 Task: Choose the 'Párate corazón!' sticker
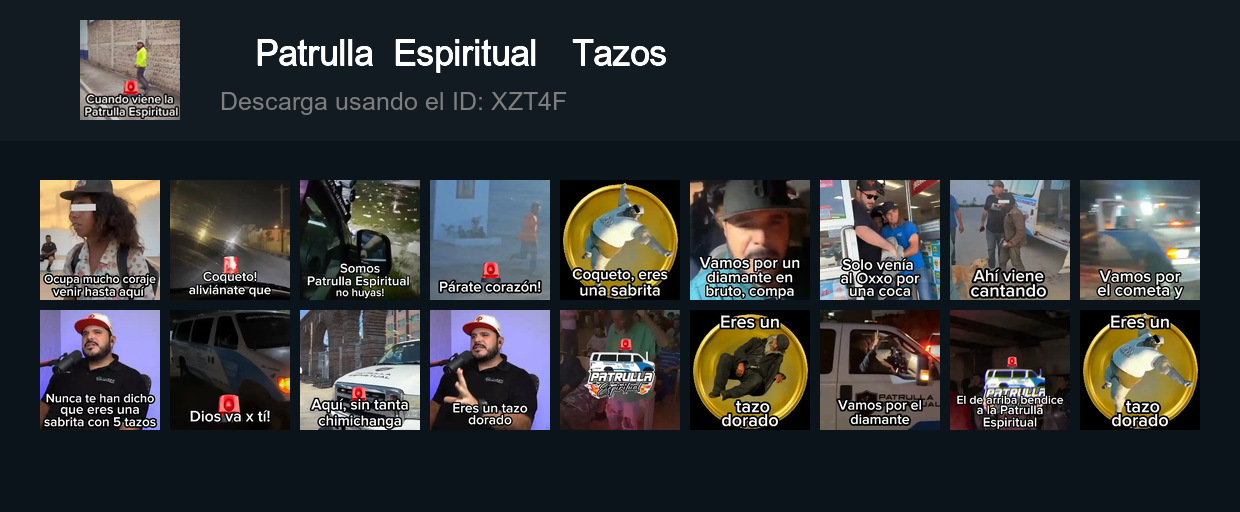click(x=490, y=240)
